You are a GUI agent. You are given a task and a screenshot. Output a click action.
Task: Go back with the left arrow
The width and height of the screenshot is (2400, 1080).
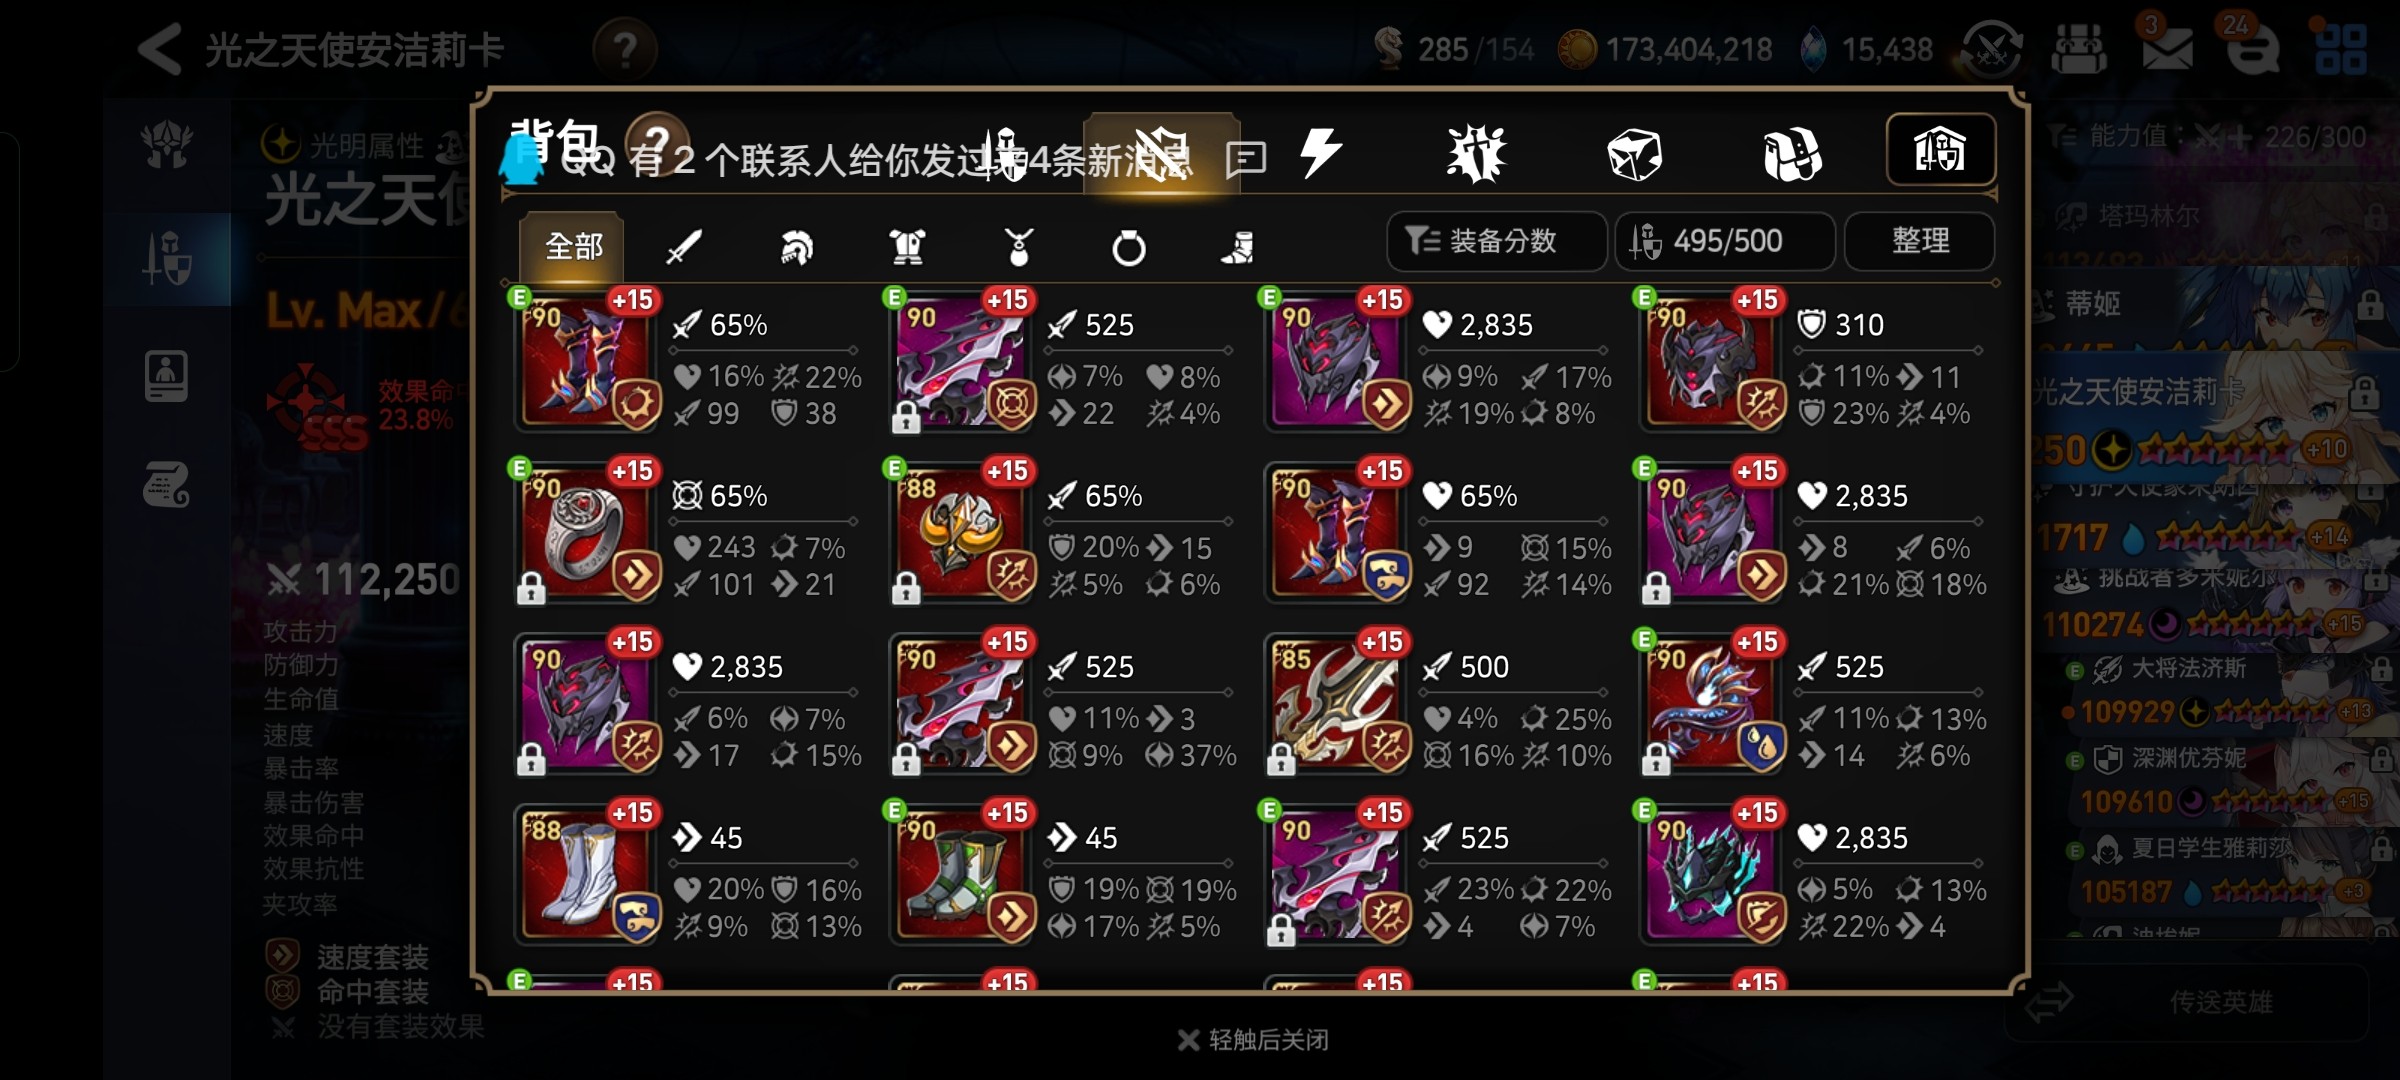(160, 49)
